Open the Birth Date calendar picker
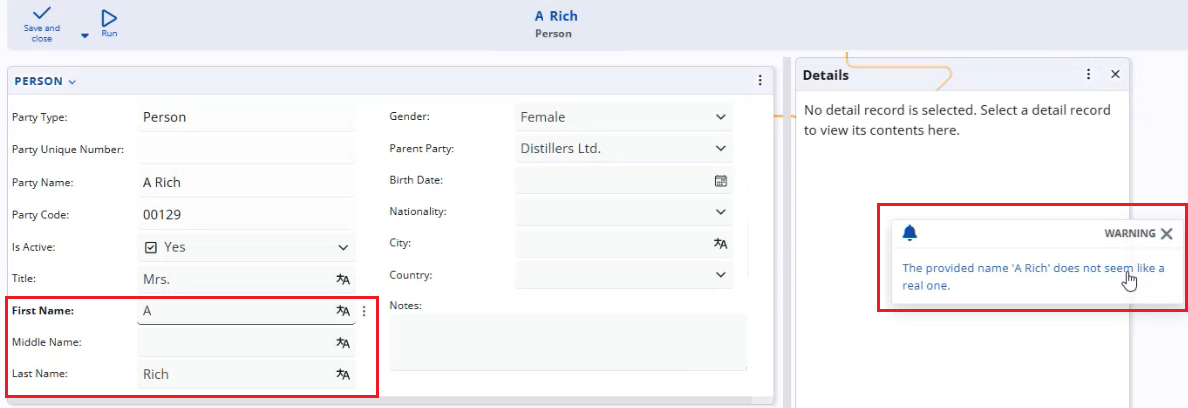The image size is (1188, 408). pyautogui.click(x=720, y=181)
